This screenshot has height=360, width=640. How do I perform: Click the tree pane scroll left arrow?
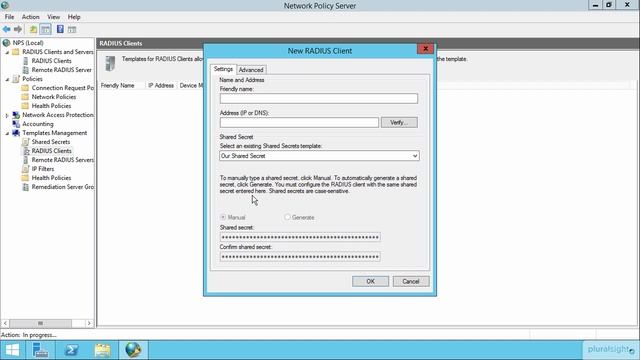click(5, 323)
